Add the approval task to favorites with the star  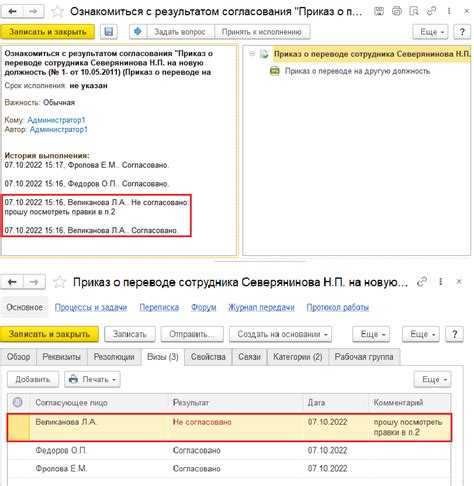tap(58, 12)
